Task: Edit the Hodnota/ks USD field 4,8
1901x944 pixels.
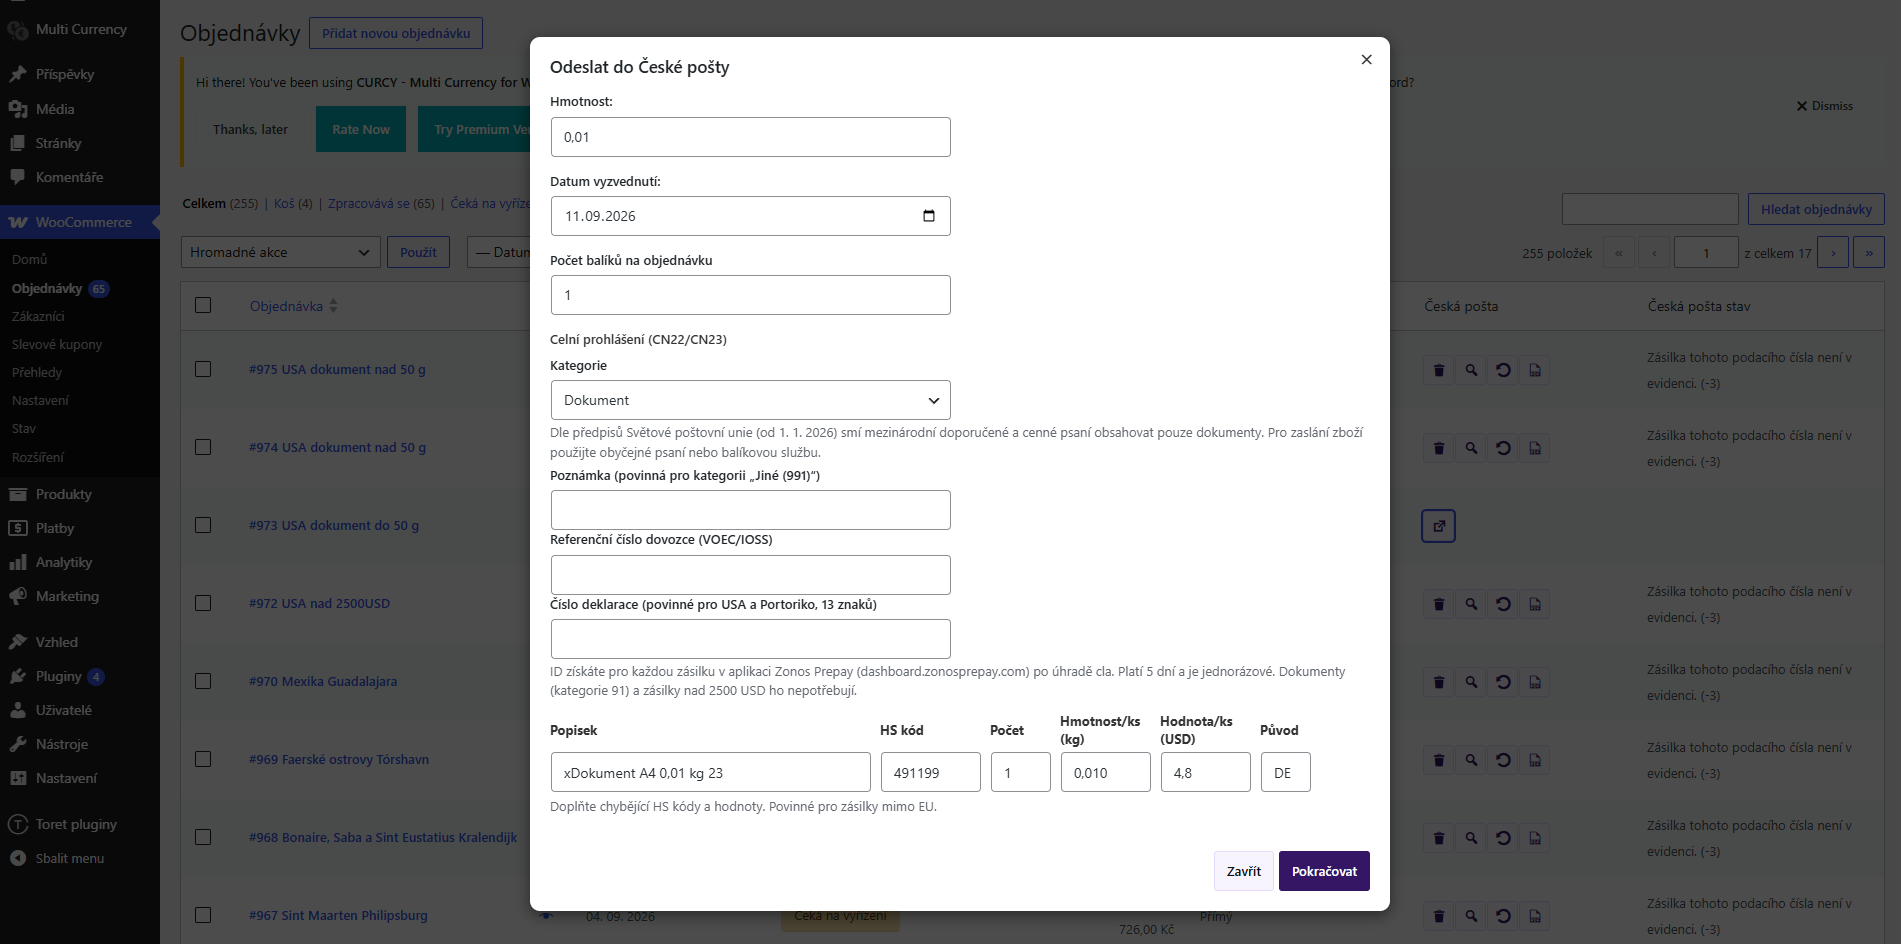Action: [1205, 772]
